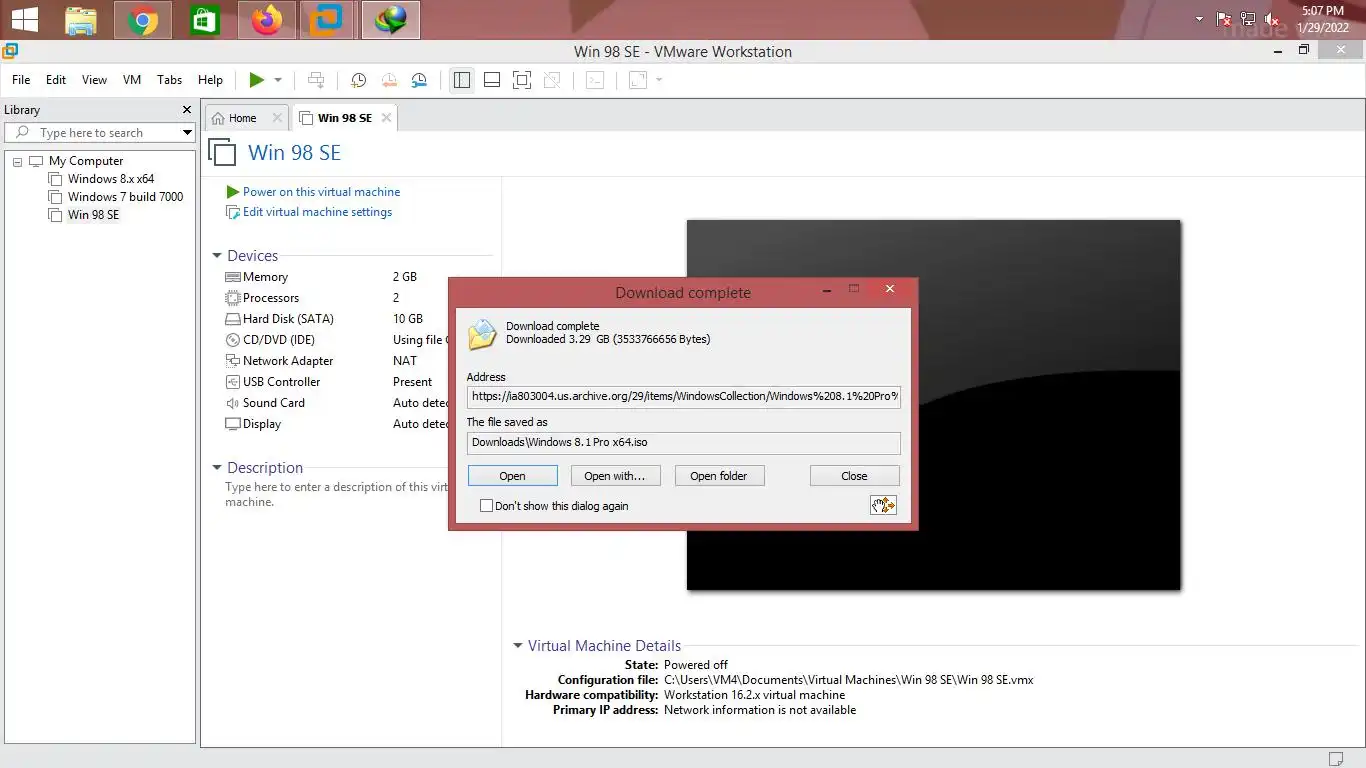Open the stretch view dropdown arrow
This screenshot has height=768, width=1366.
pos(659,80)
